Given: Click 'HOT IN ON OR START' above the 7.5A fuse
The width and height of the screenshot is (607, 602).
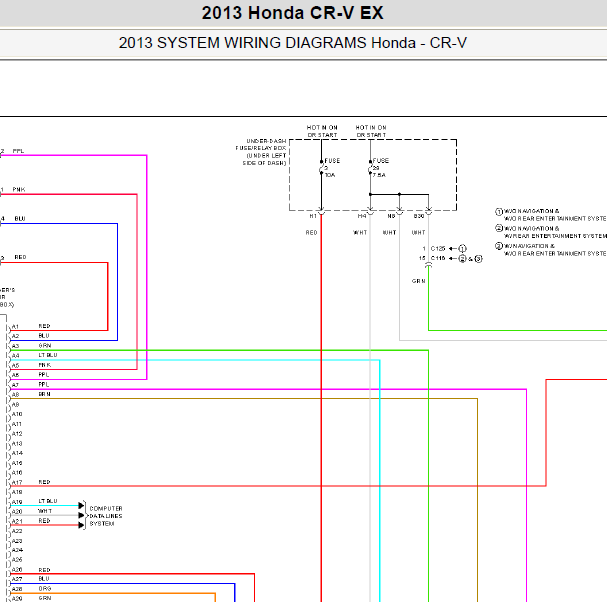Looking at the screenshot, I should tap(371, 131).
